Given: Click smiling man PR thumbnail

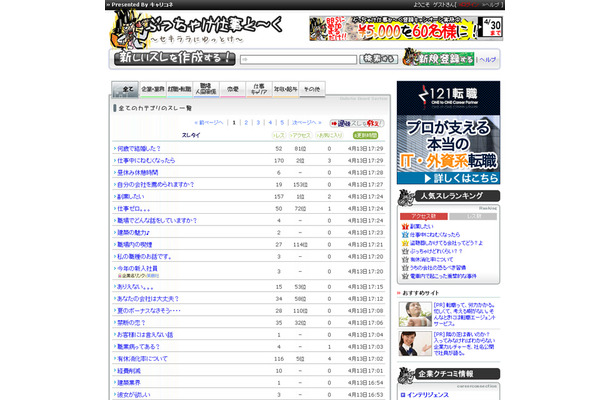Looking at the screenshot, I should point(415,314).
